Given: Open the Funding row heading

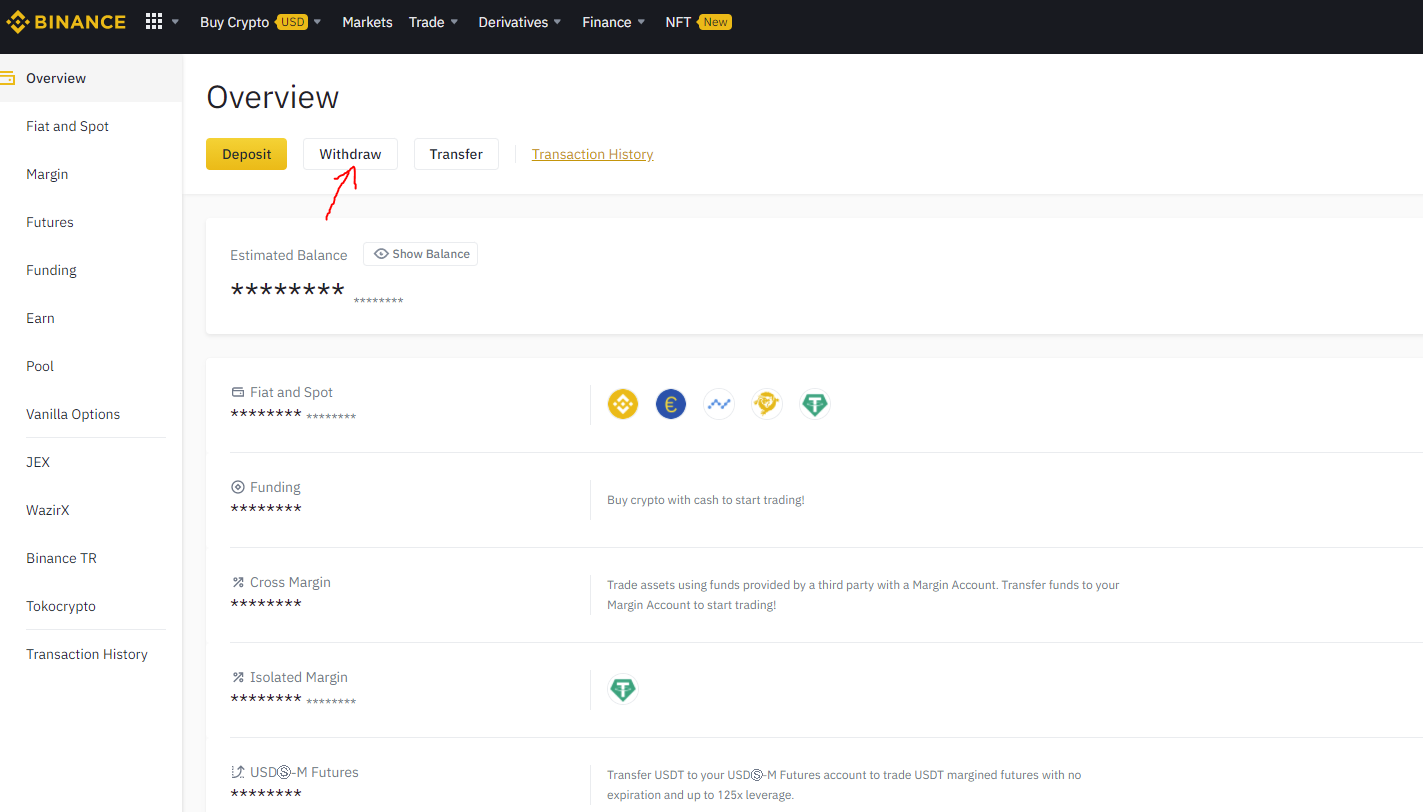Looking at the screenshot, I should click(x=275, y=487).
